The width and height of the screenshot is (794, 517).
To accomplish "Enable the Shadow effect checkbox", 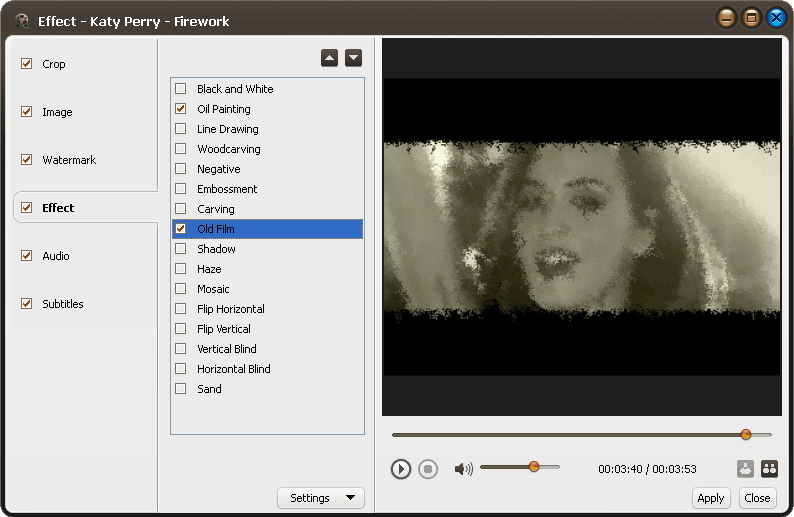I will [181, 249].
